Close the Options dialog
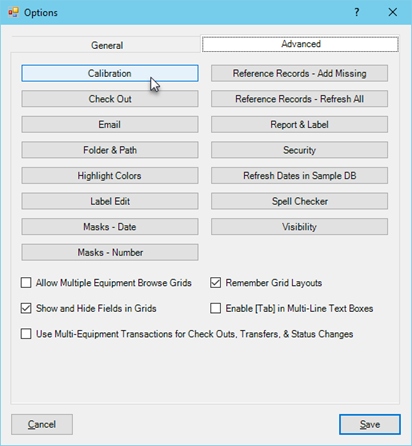This screenshot has width=412, height=446. tap(393, 12)
